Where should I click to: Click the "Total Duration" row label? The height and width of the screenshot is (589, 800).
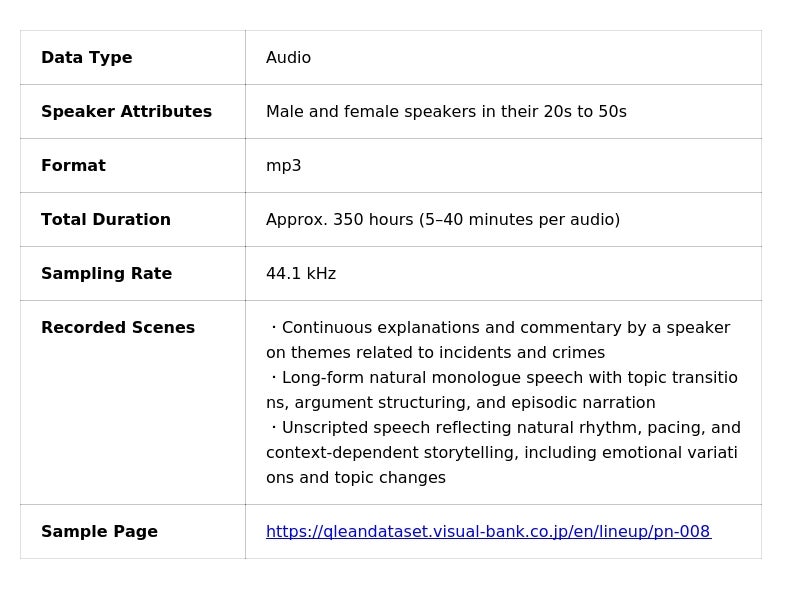point(105,220)
